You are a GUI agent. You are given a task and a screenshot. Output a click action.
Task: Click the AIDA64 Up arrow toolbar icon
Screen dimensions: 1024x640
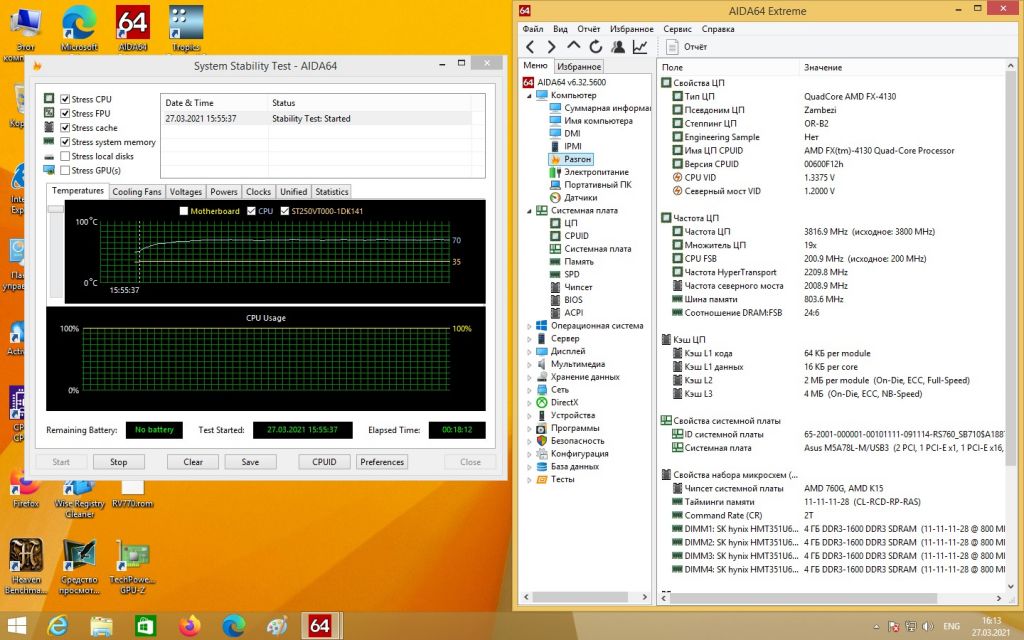tap(573, 46)
